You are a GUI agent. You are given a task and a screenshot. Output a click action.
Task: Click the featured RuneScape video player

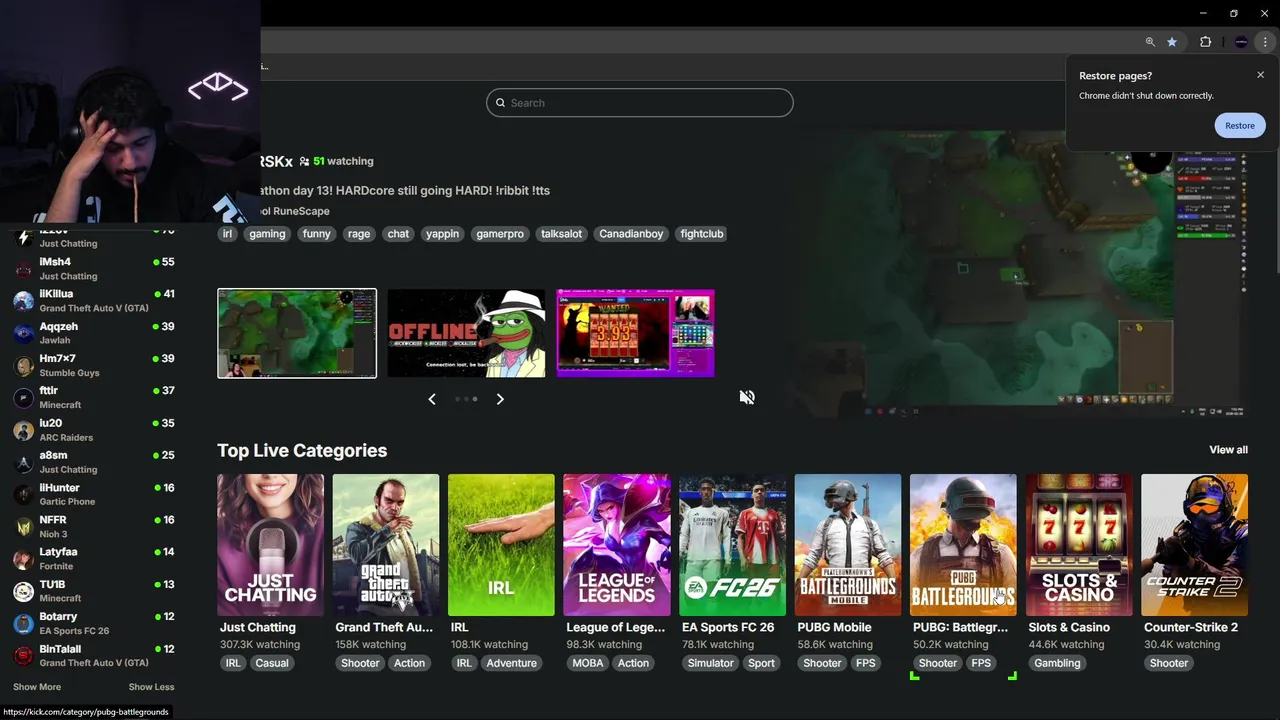1017,272
